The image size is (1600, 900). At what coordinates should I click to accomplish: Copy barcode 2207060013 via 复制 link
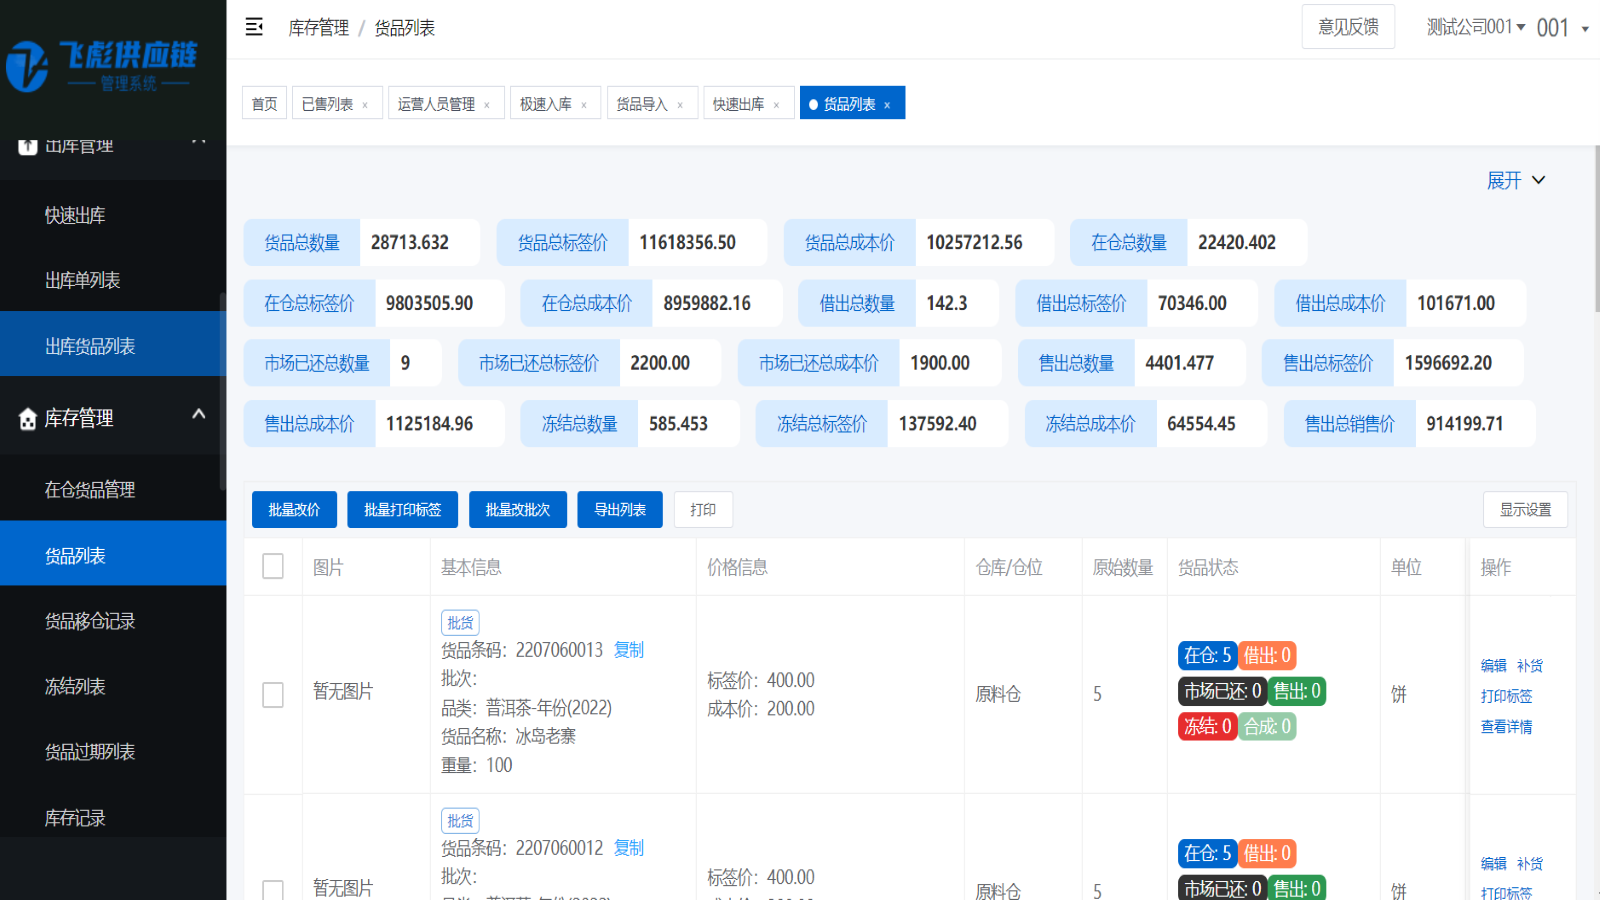click(629, 650)
